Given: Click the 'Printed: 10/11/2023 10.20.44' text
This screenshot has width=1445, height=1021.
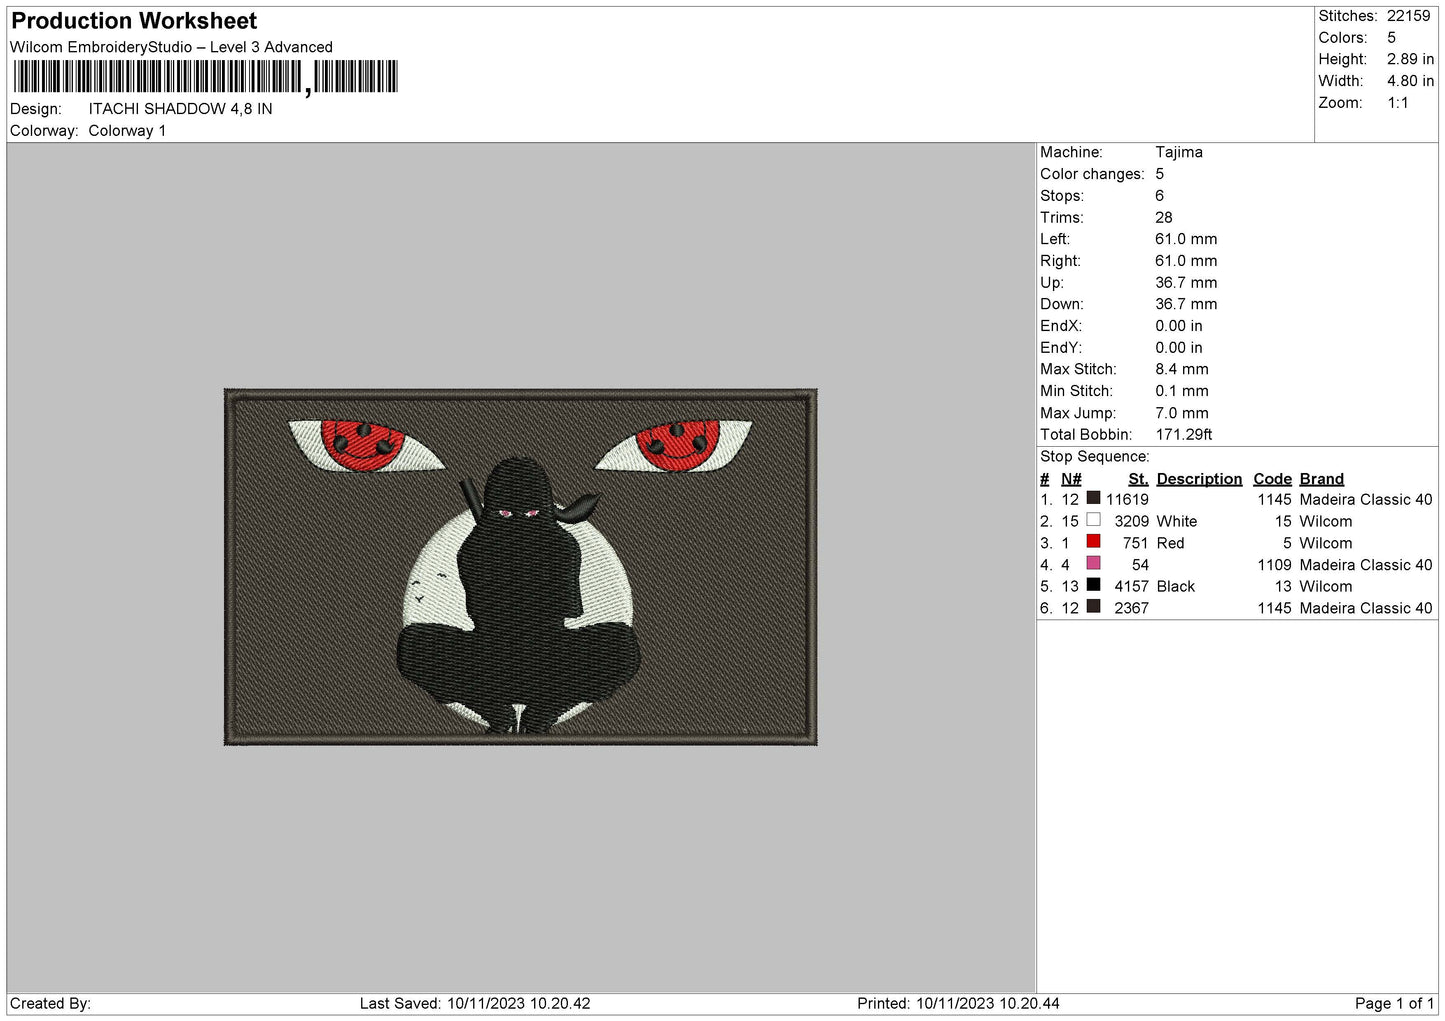Looking at the screenshot, I should (958, 1004).
